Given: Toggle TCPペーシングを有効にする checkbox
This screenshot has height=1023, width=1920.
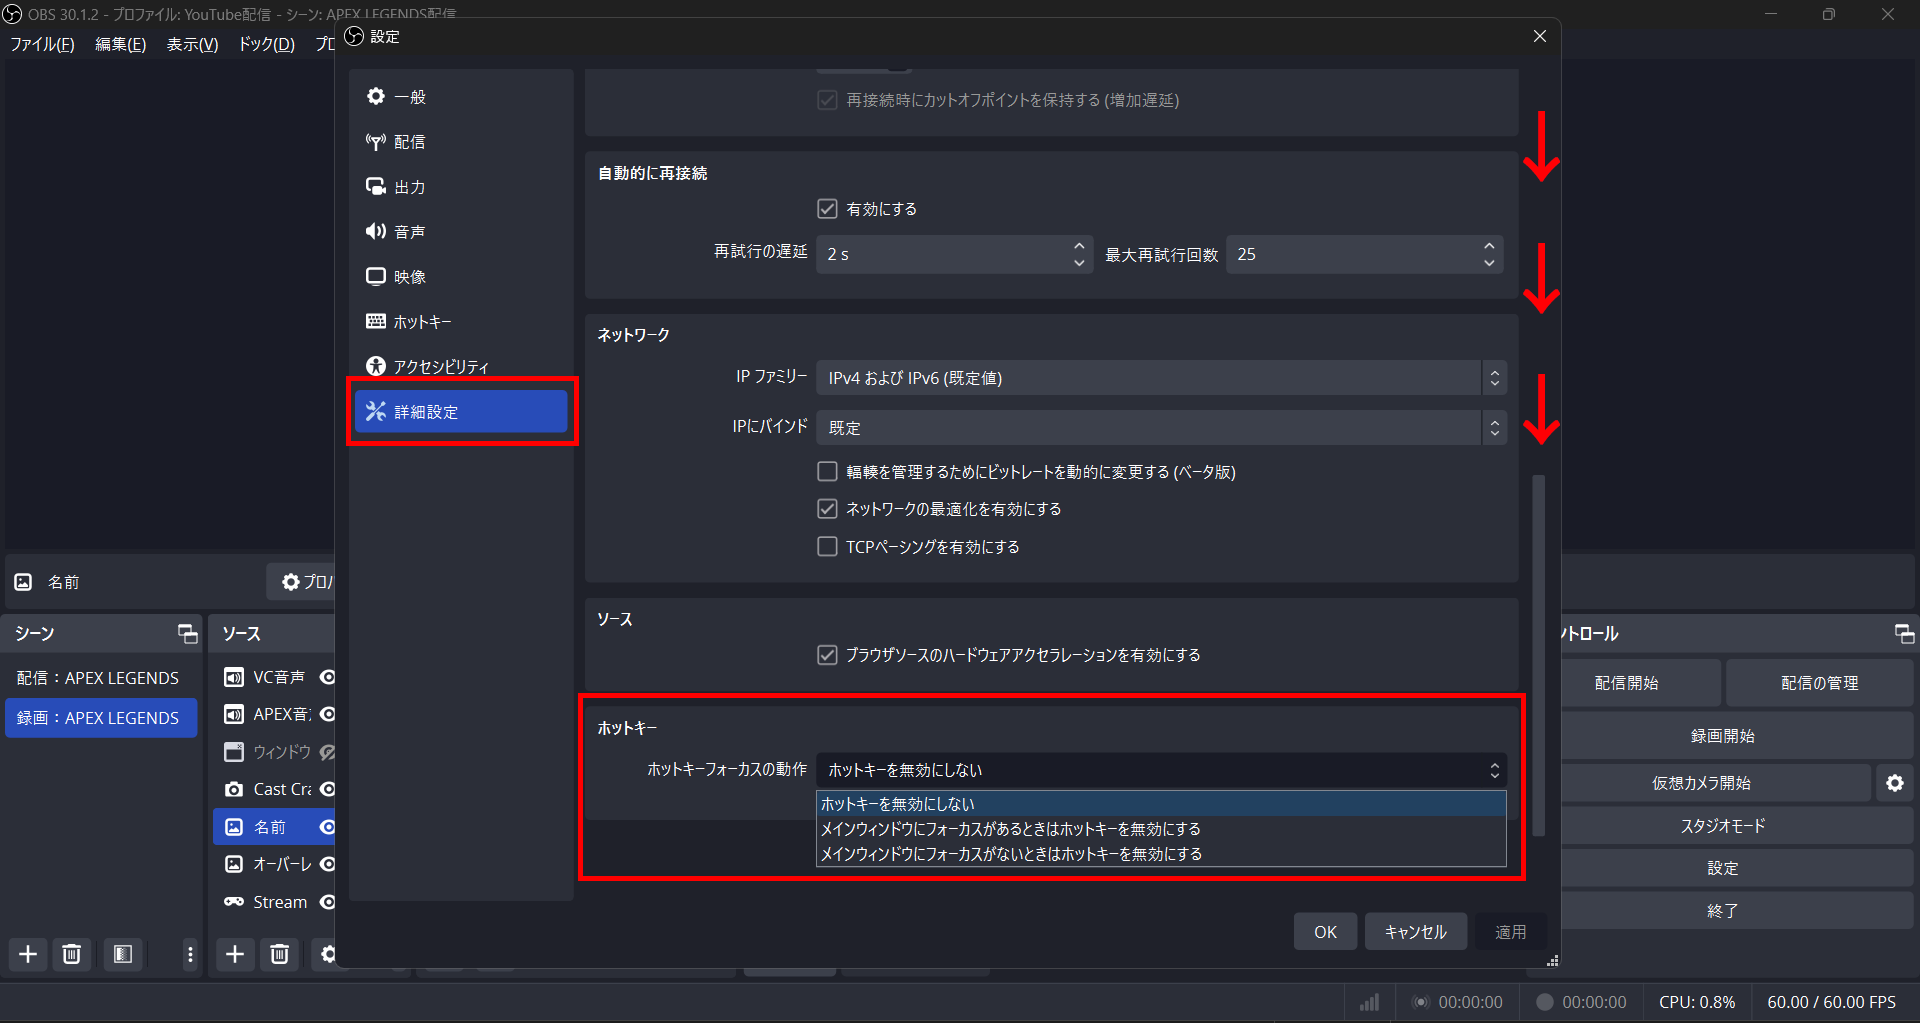Looking at the screenshot, I should click(x=827, y=547).
